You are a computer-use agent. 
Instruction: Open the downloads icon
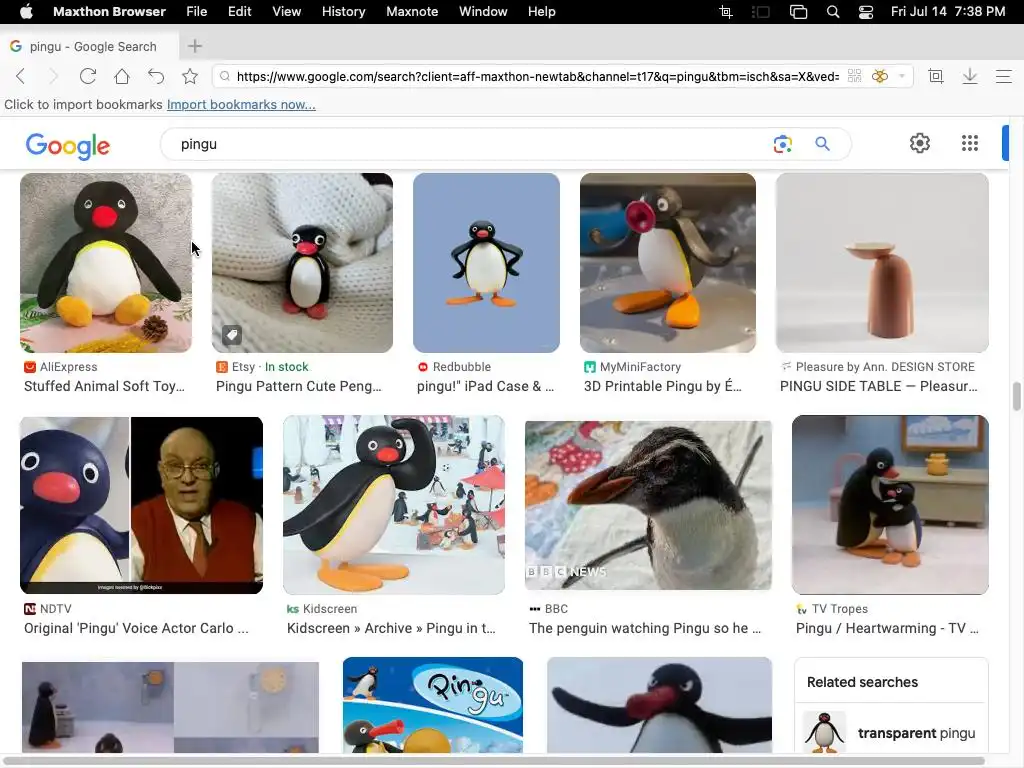[970, 76]
